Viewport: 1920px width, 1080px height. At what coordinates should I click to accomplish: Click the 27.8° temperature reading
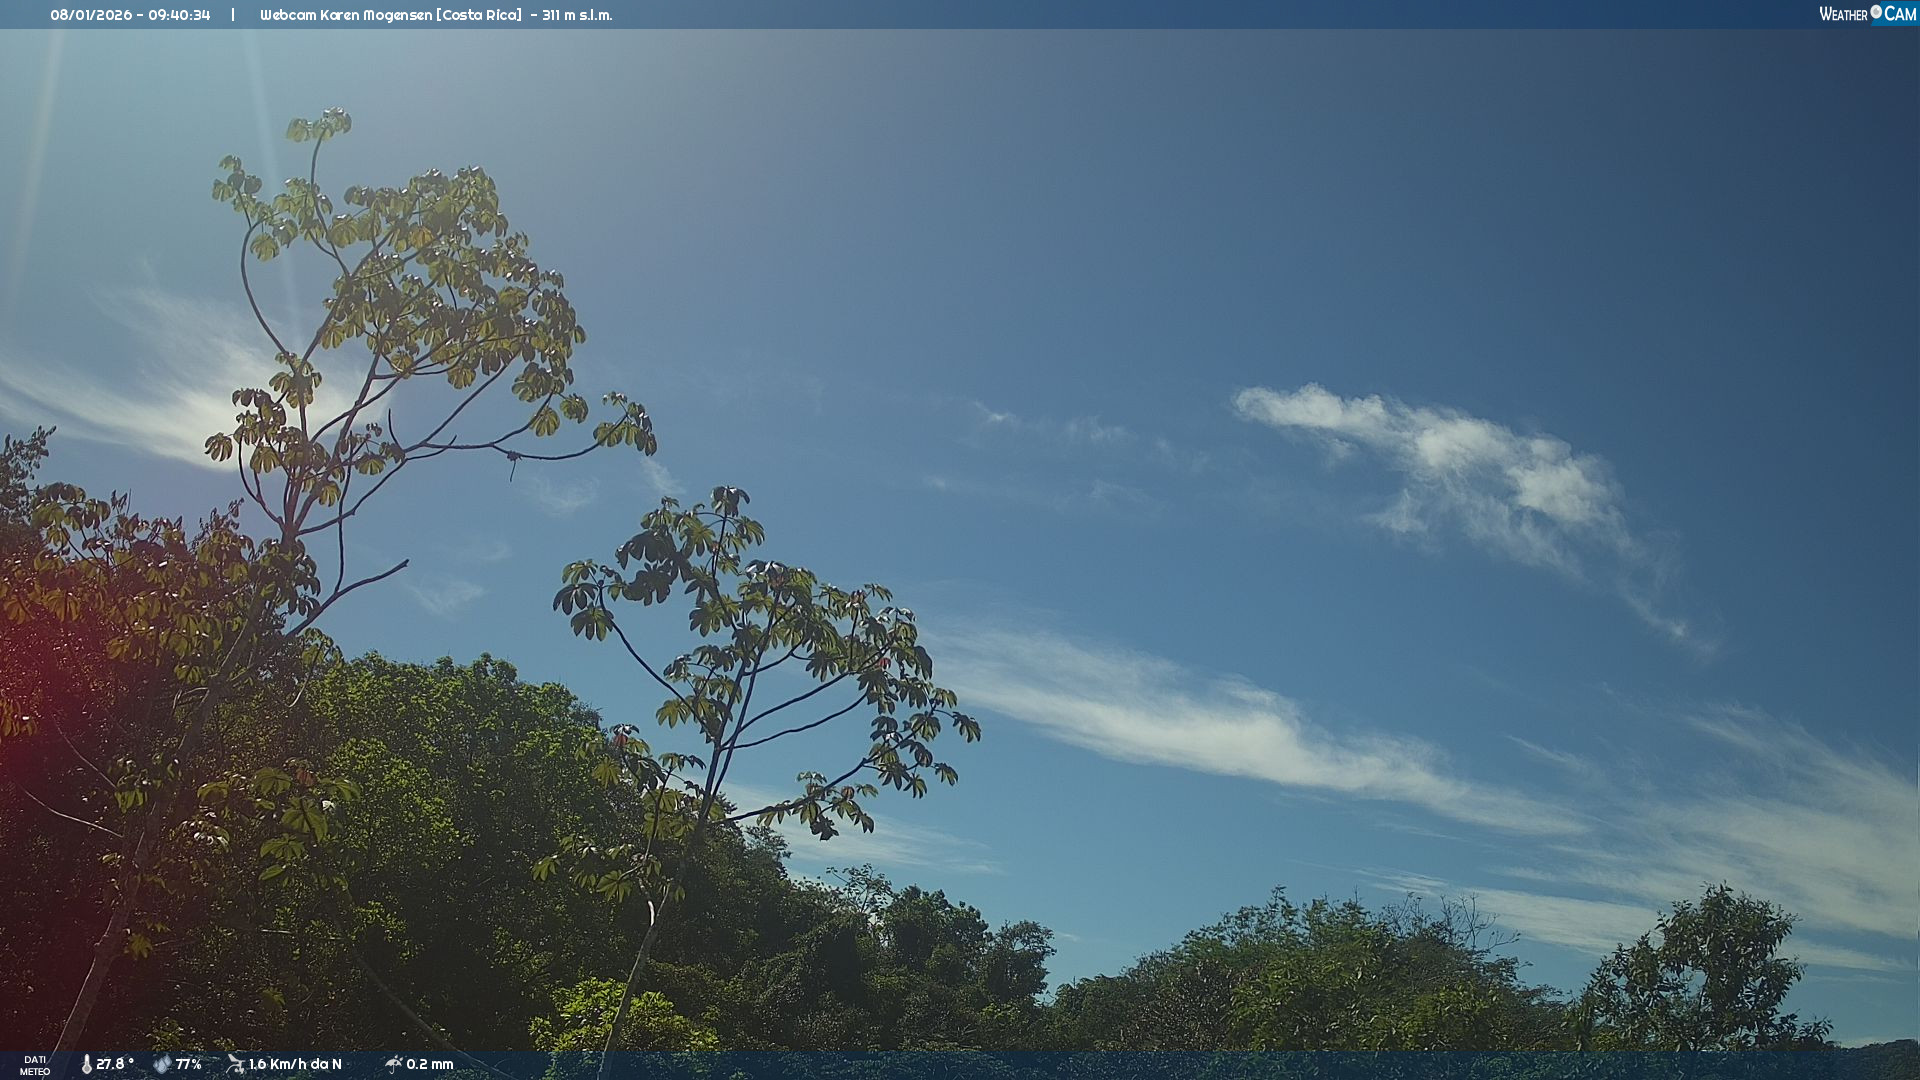(x=115, y=1064)
